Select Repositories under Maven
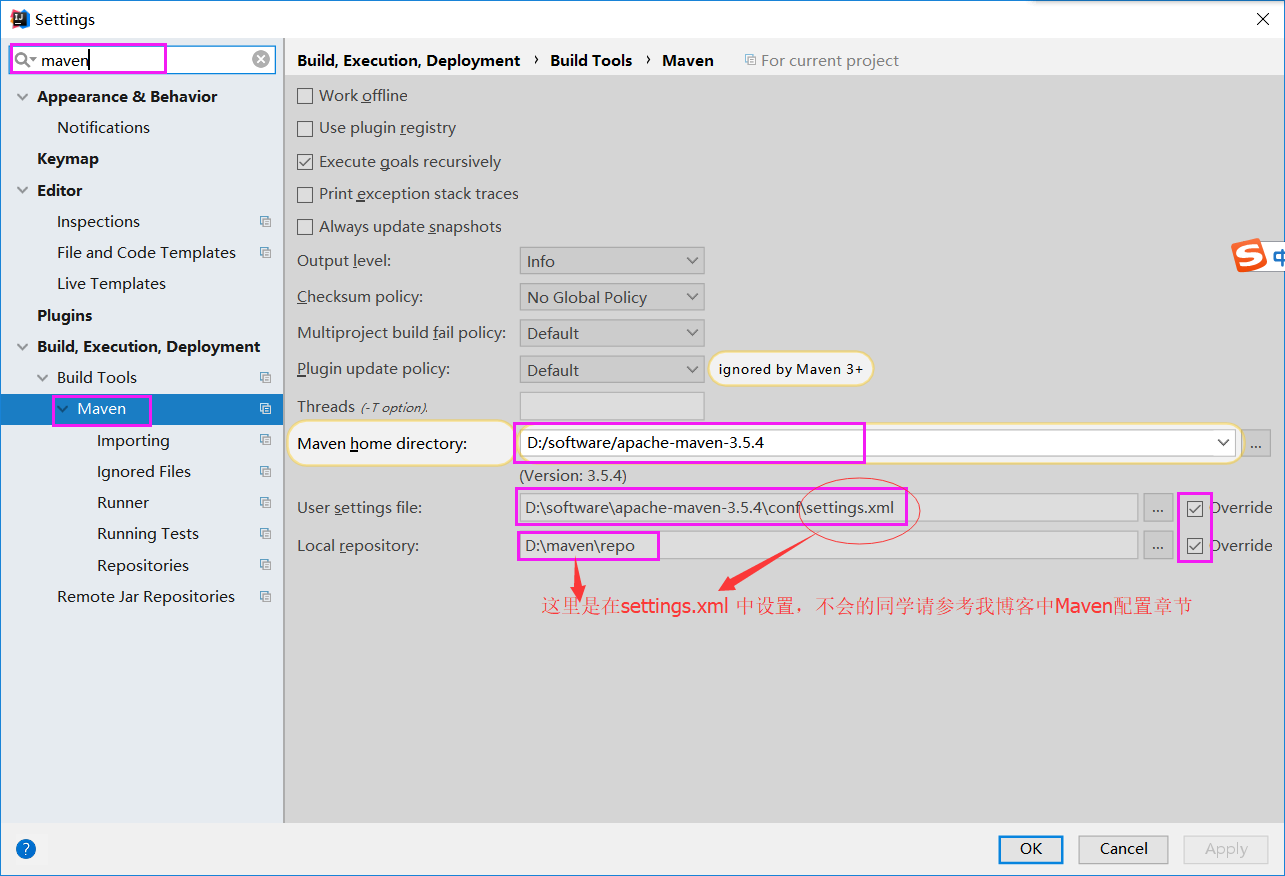This screenshot has height=876, width=1285. [143, 565]
